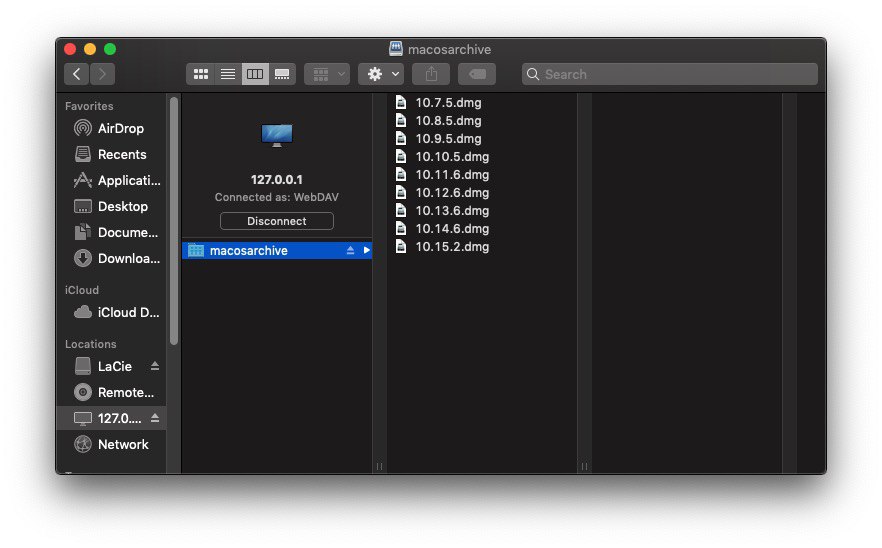Open Desktop in the sidebar
882x548 pixels.
tap(111, 206)
